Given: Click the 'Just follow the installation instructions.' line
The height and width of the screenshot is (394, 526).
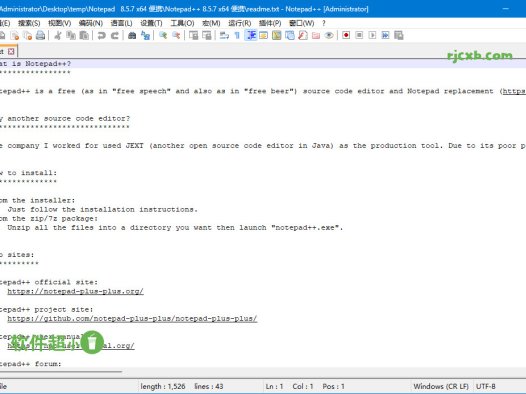Looking at the screenshot, I should (103, 209).
